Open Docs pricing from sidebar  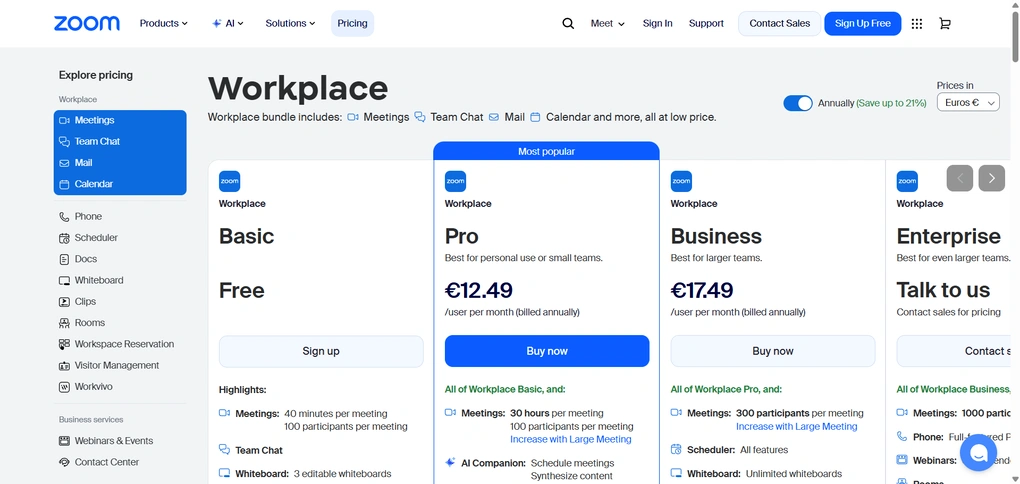click(77, 259)
